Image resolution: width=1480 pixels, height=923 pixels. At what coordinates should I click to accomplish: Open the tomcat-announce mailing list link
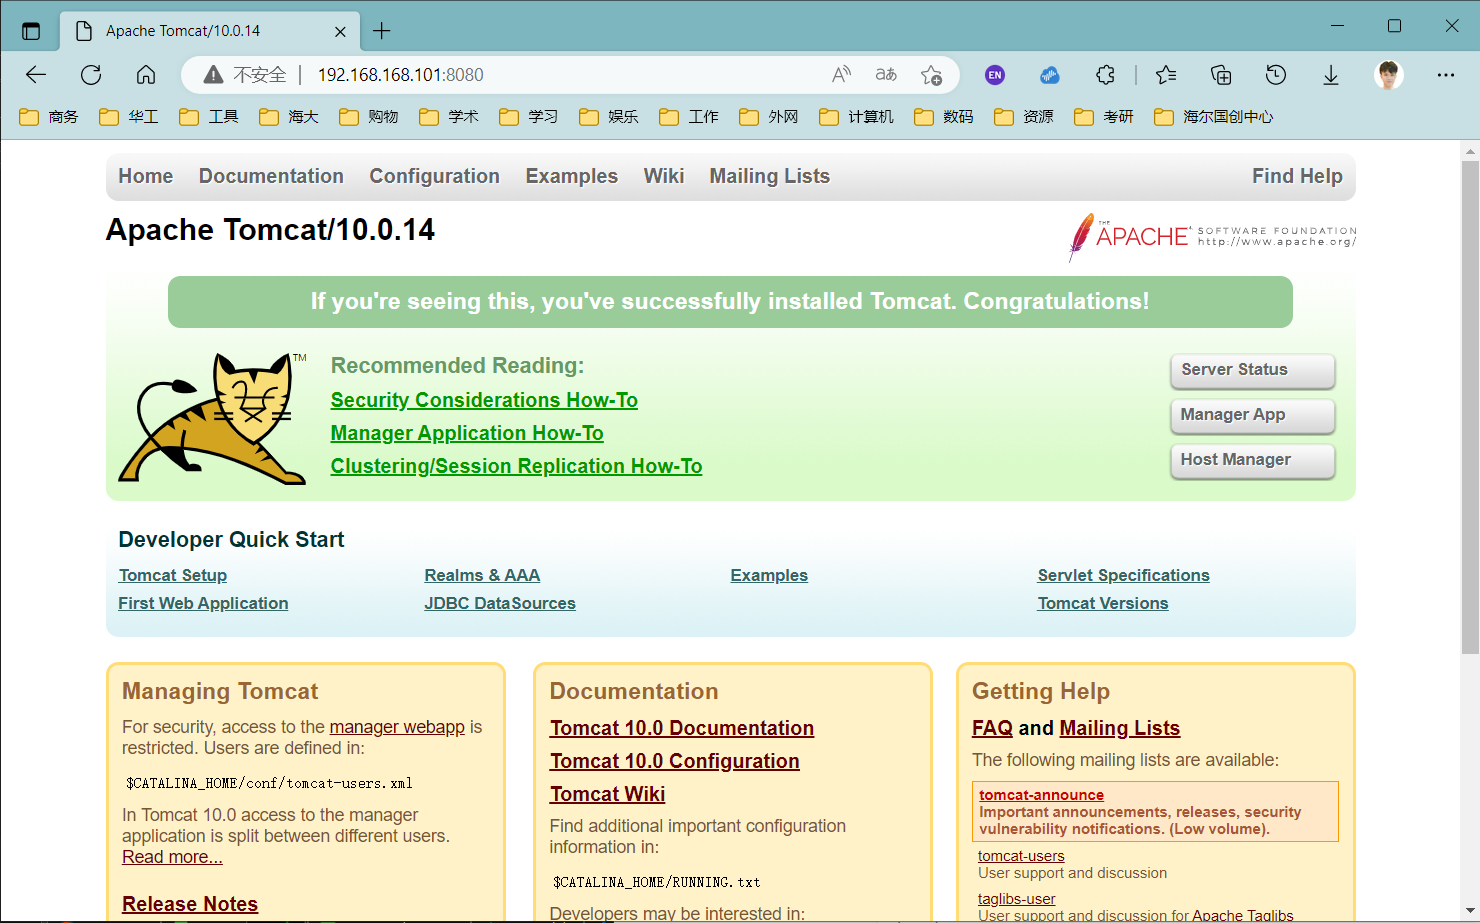[x=1041, y=795]
